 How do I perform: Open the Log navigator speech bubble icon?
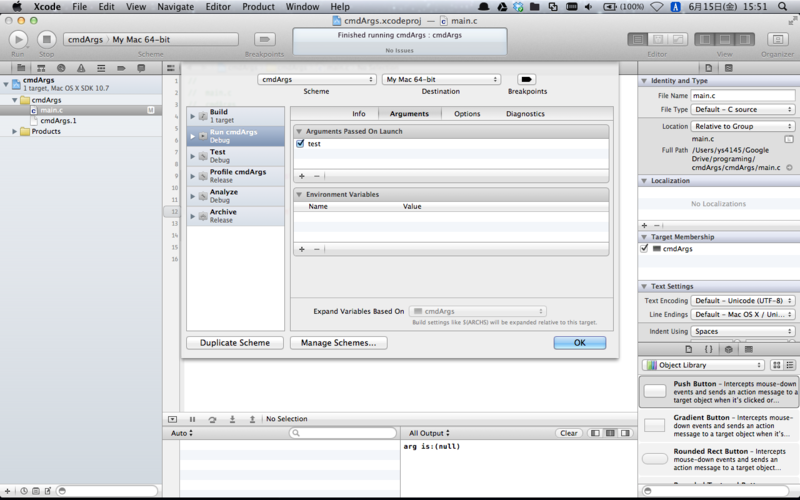(x=141, y=68)
